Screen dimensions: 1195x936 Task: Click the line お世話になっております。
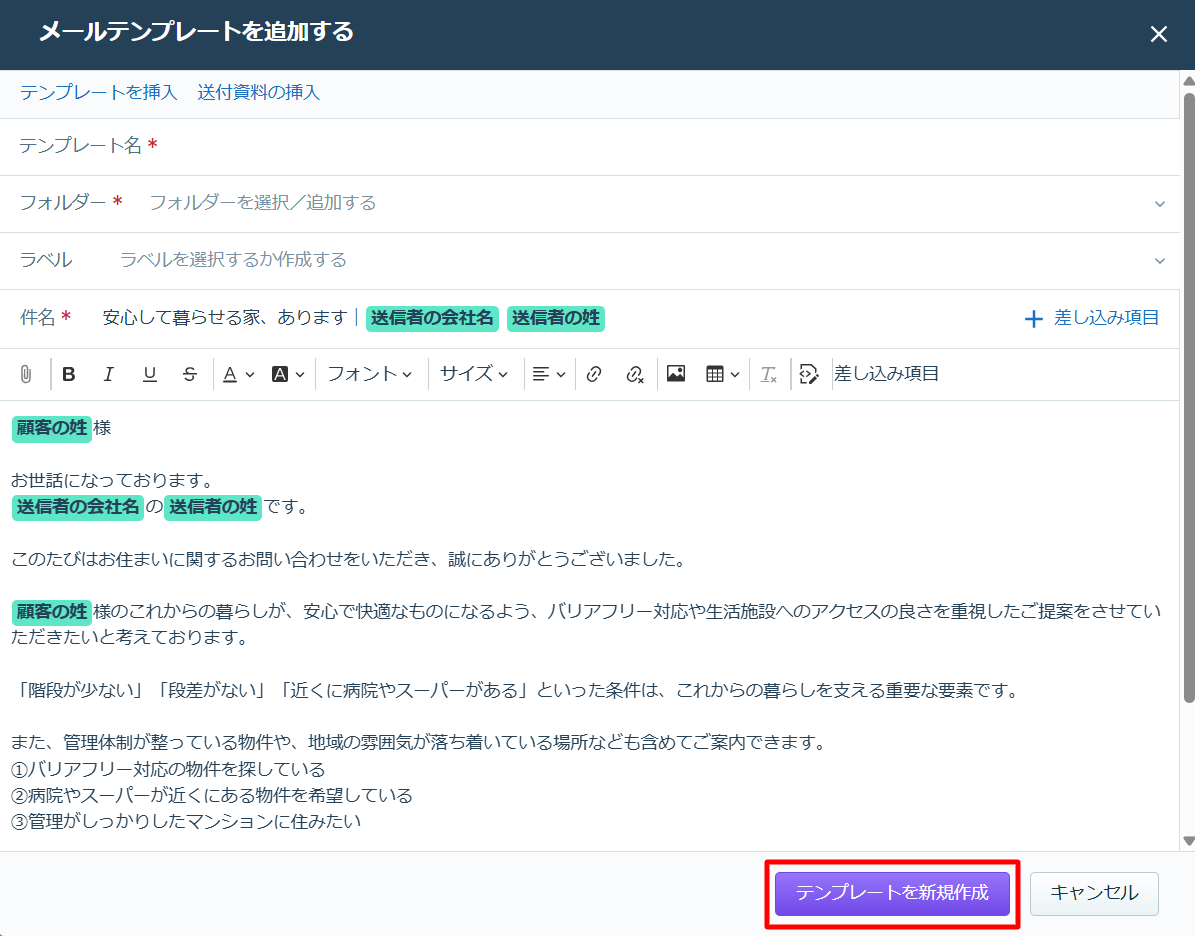point(113,481)
